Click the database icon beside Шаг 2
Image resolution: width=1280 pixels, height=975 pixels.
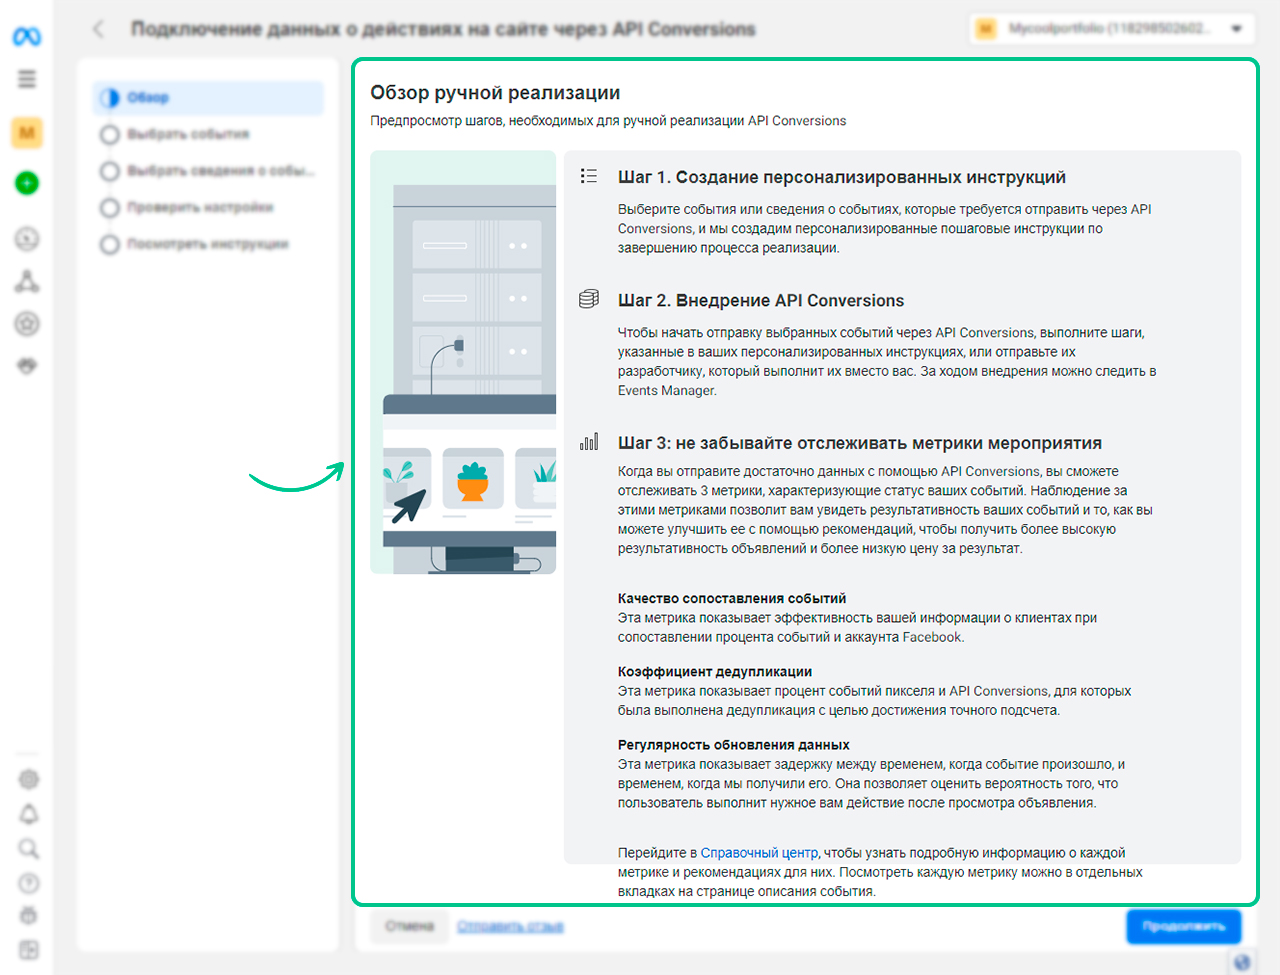[589, 299]
